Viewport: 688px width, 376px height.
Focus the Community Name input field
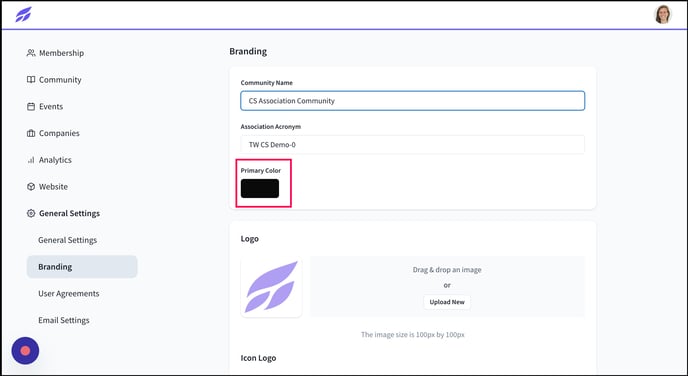[x=412, y=100]
